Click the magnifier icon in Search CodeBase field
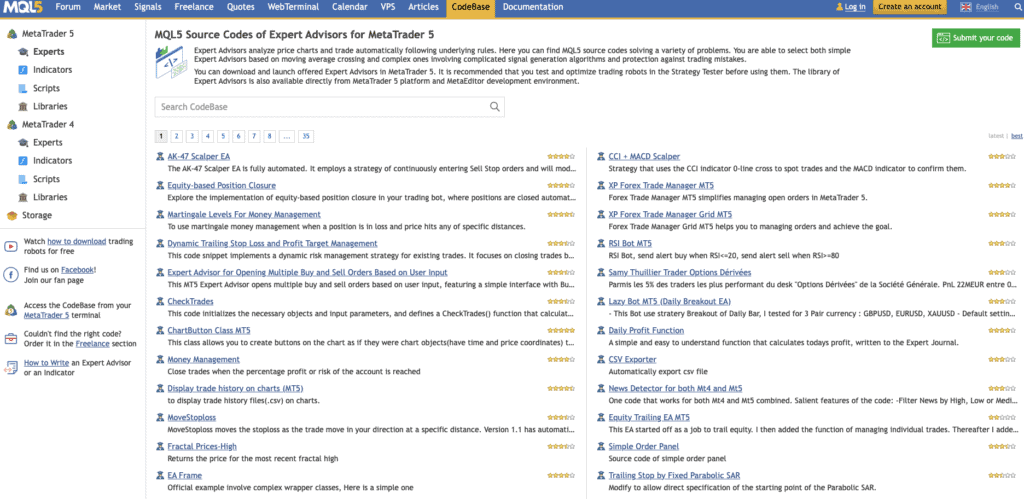Viewport: 1024px width, 499px height. [494, 106]
